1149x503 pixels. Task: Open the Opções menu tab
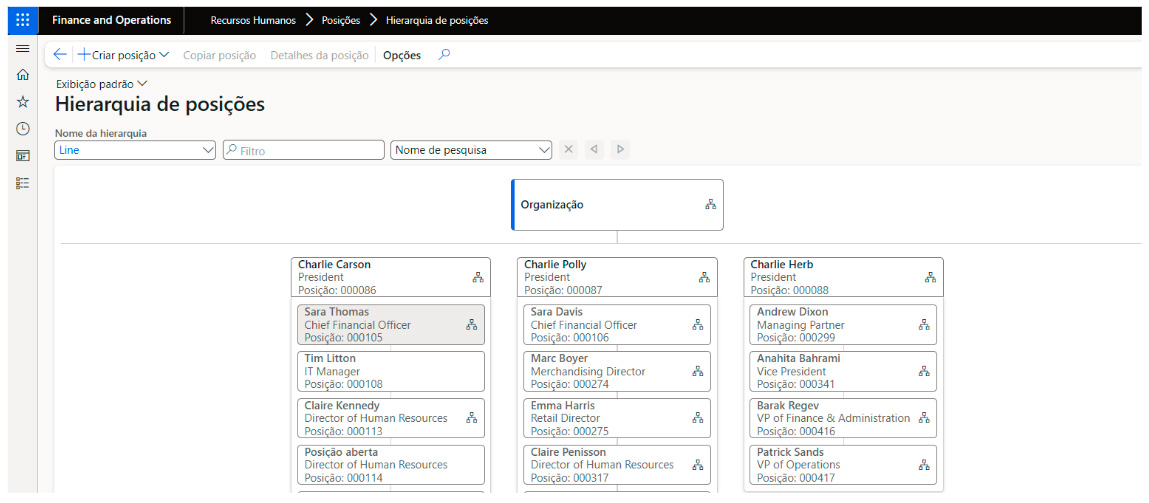(402, 55)
